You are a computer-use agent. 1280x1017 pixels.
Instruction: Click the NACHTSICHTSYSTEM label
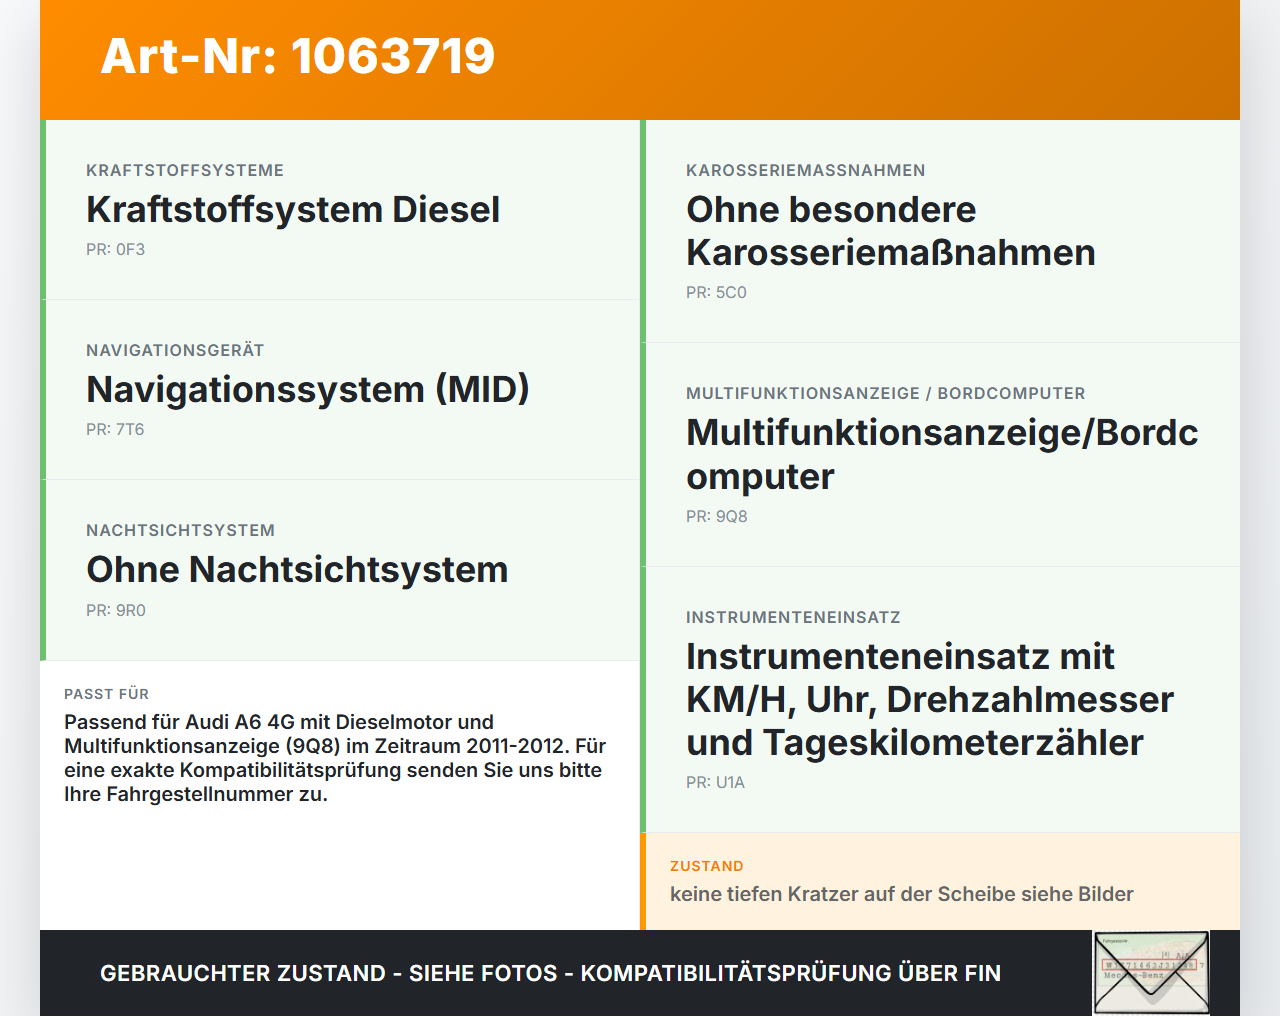180,531
